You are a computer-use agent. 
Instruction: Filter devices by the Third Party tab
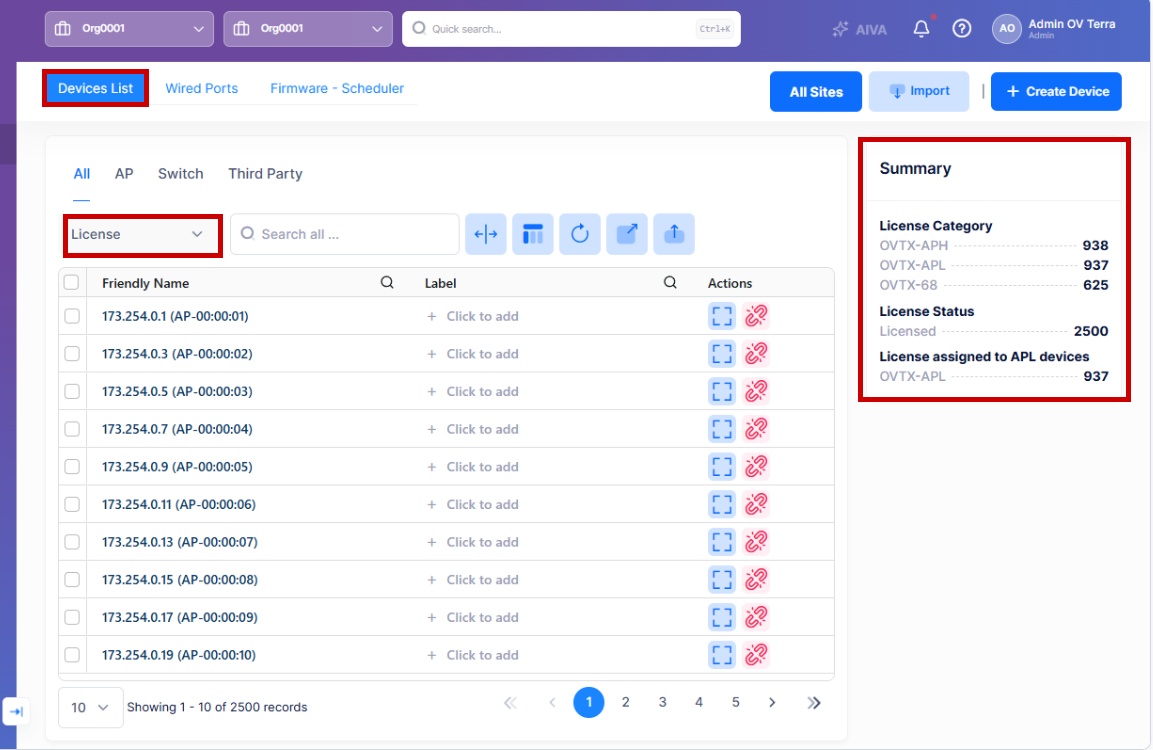[265, 174]
